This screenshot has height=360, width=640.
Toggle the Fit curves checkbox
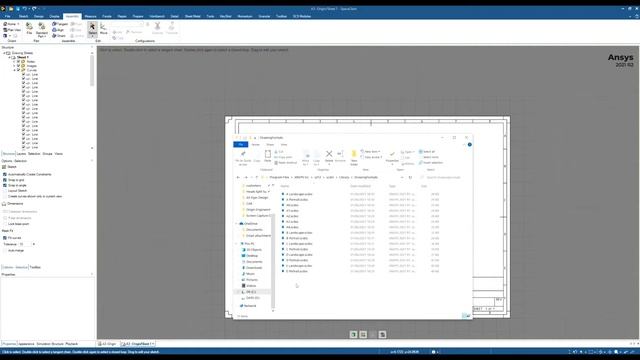click(x=5, y=238)
